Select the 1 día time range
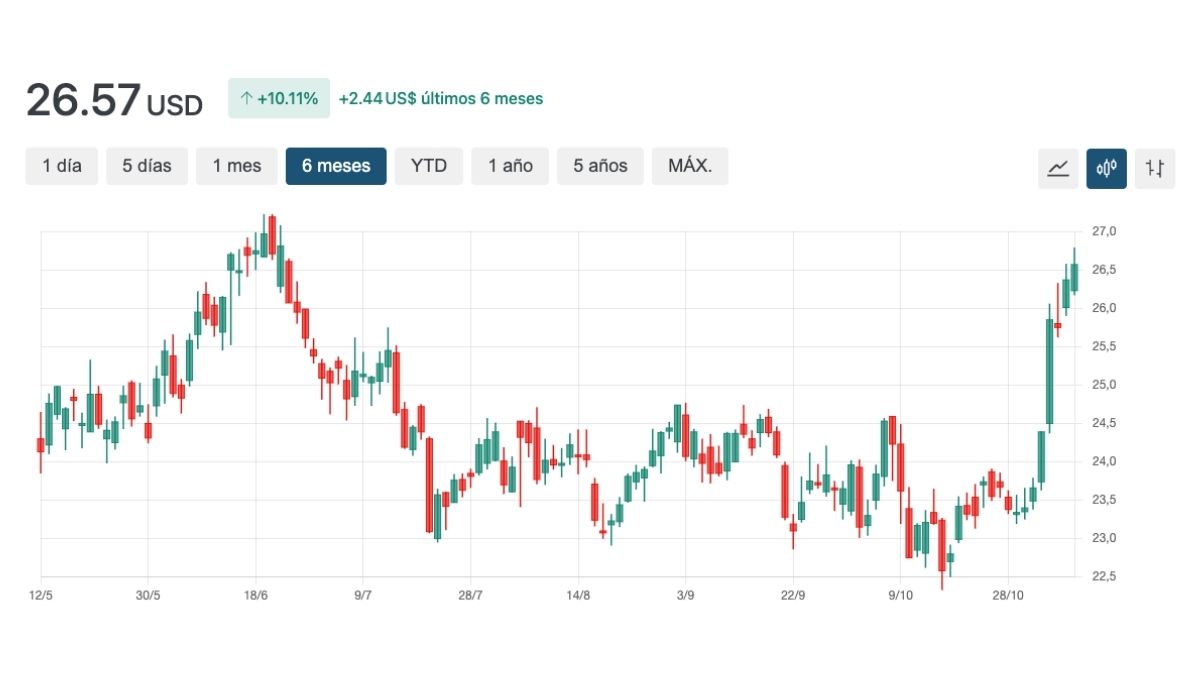This screenshot has width=1200, height=675. (62, 166)
